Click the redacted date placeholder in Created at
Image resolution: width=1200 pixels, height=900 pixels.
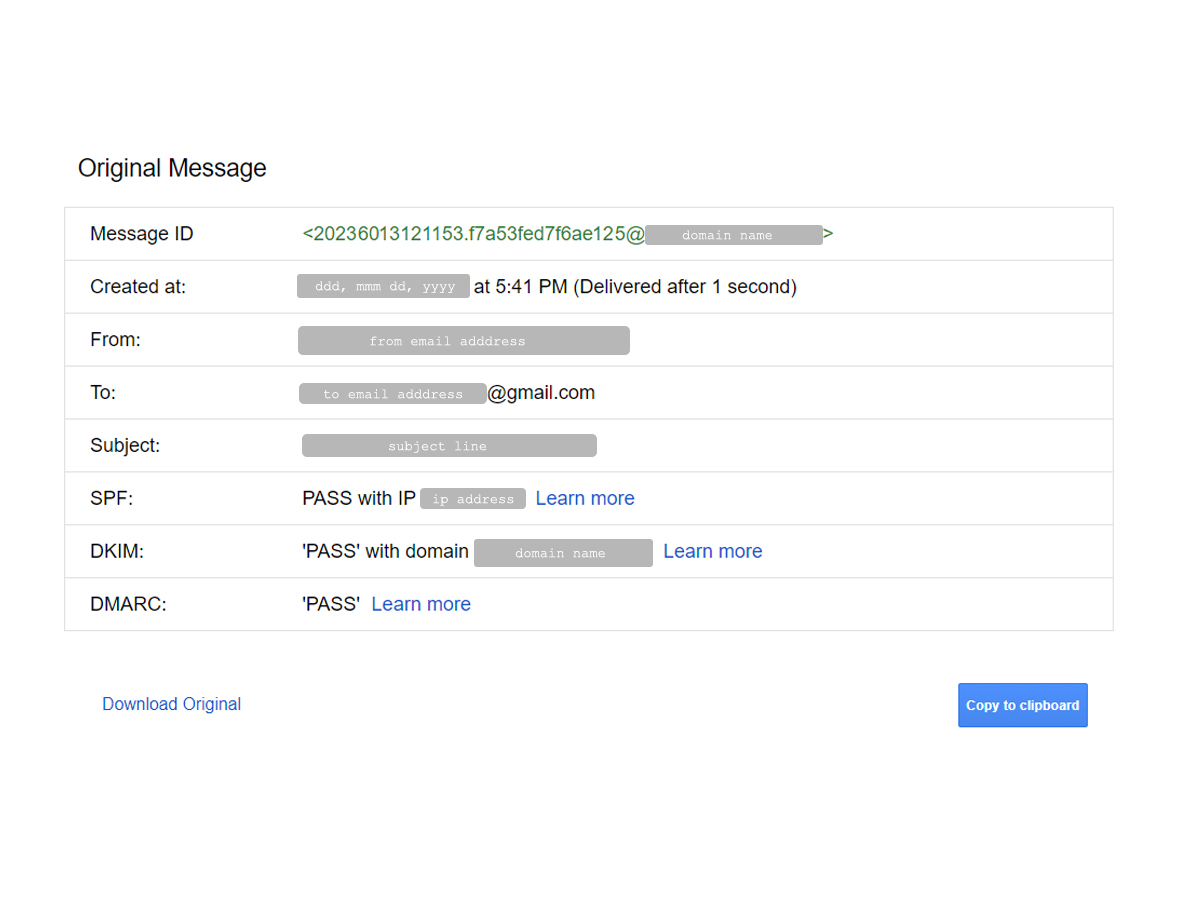[383, 286]
